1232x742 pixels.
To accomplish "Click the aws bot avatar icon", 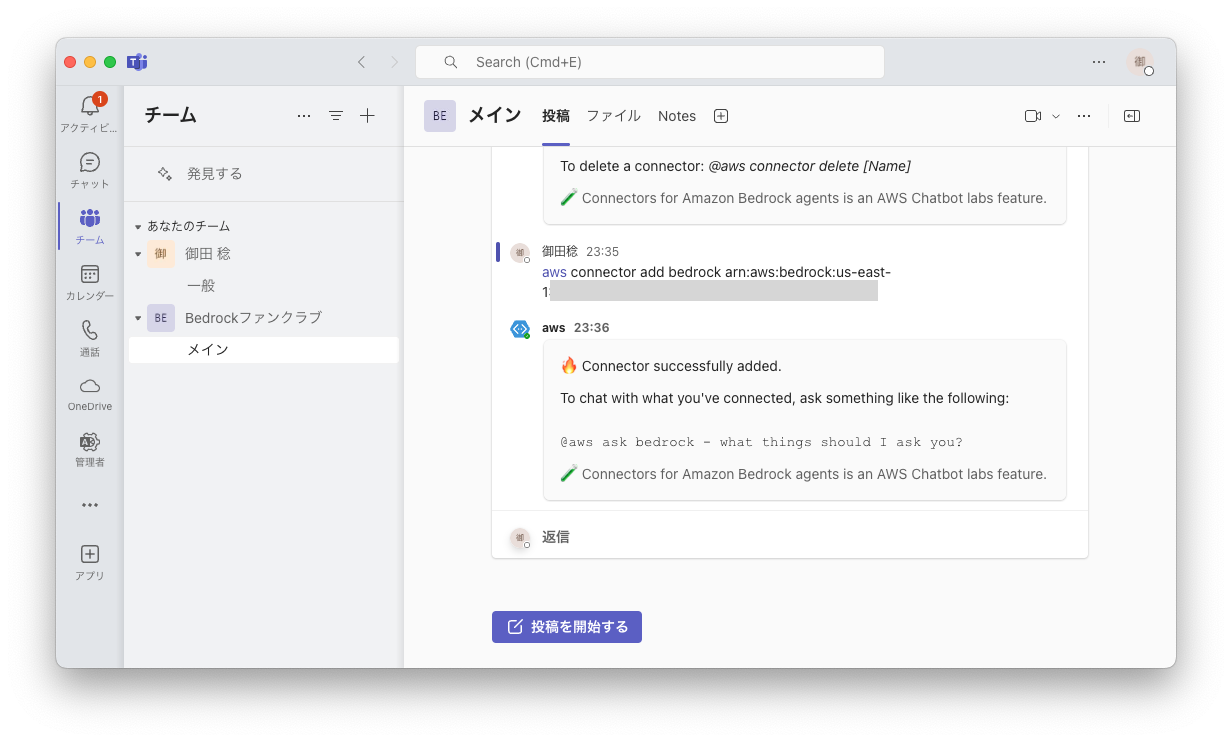I will point(520,329).
